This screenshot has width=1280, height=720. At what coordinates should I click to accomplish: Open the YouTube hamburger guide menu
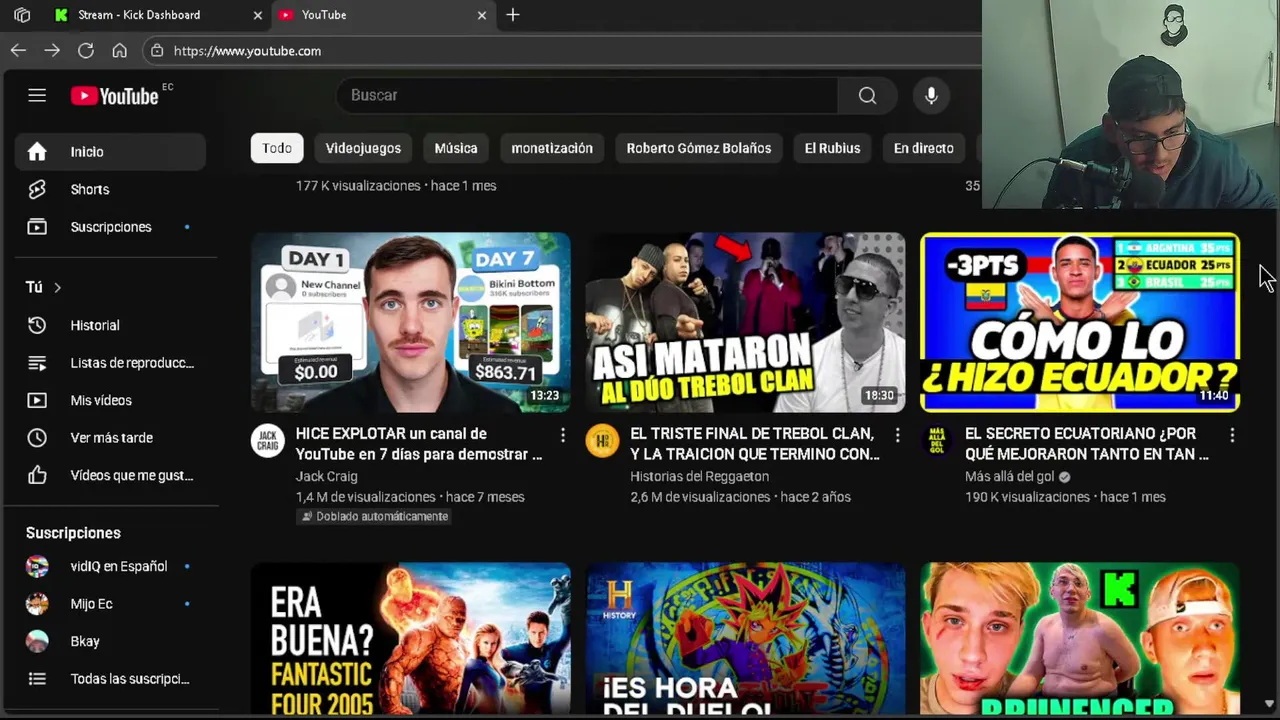coord(37,95)
